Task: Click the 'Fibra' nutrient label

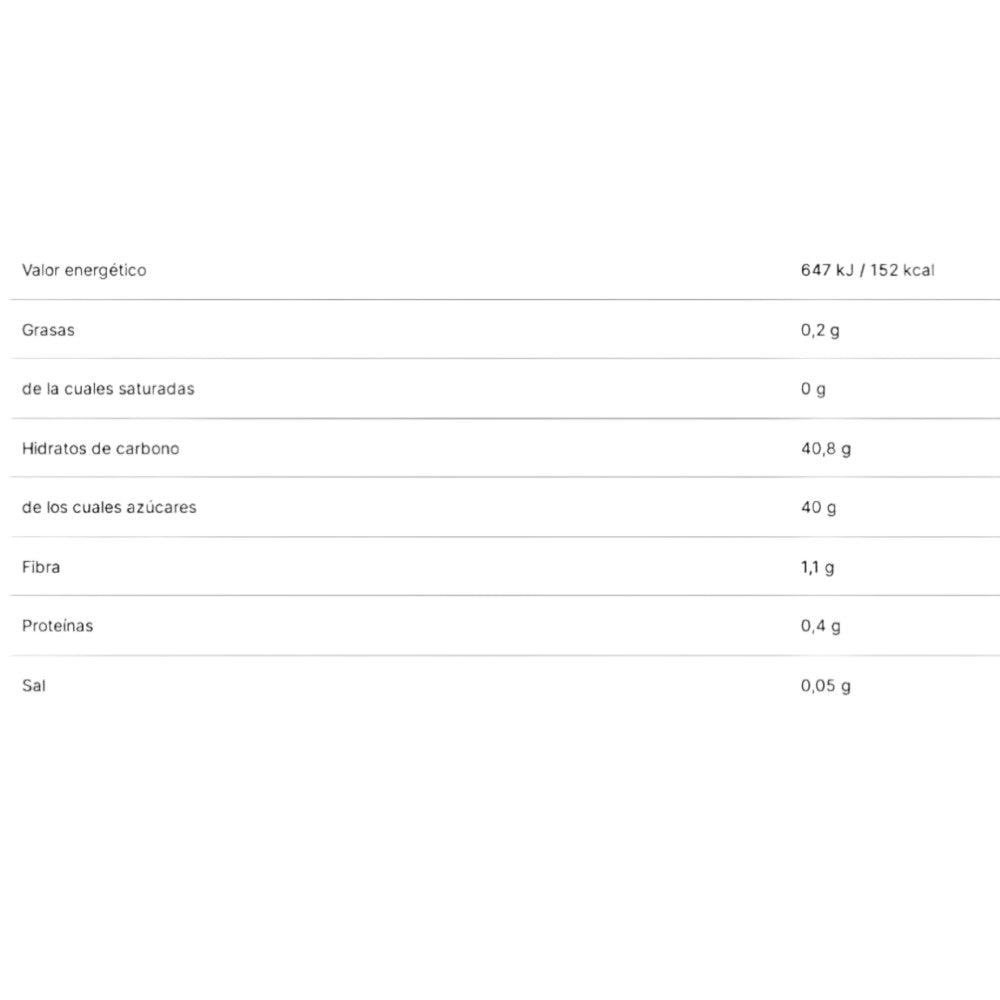Action: click(x=41, y=567)
